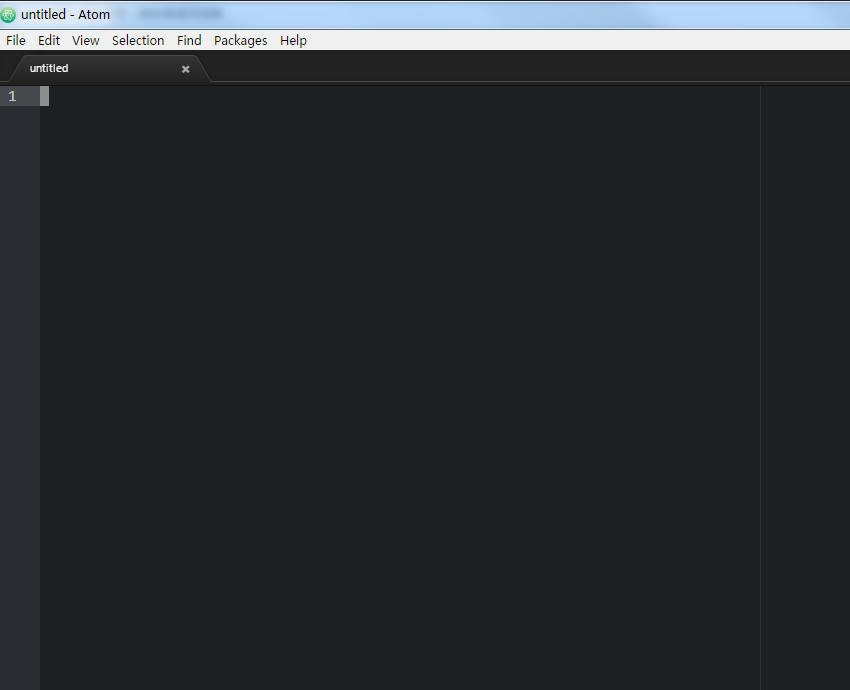Open the Edit menu

point(49,40)
